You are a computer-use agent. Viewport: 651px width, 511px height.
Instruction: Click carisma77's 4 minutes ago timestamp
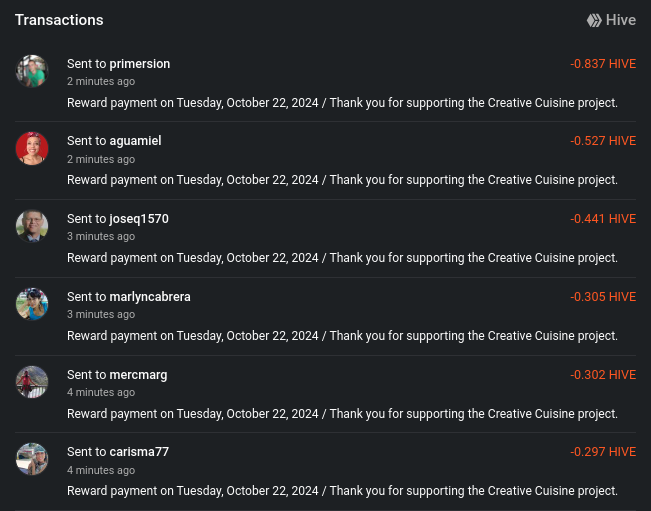pos(101,470)
